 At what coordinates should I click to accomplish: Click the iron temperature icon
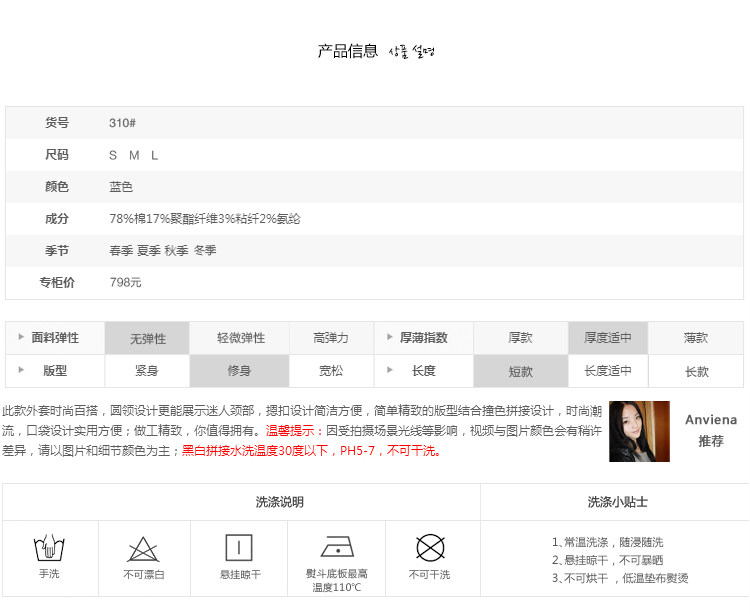tap(337, 547)
